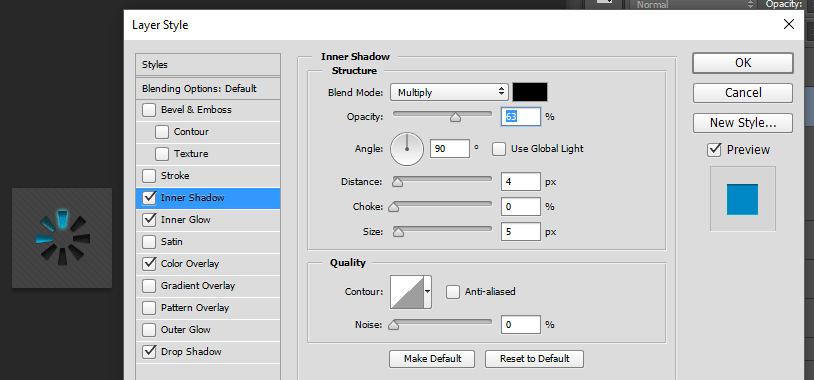This screenshot has width=814, height=380.
Task: Open the black shadow color swatch
Action: (x=530, y=92)
